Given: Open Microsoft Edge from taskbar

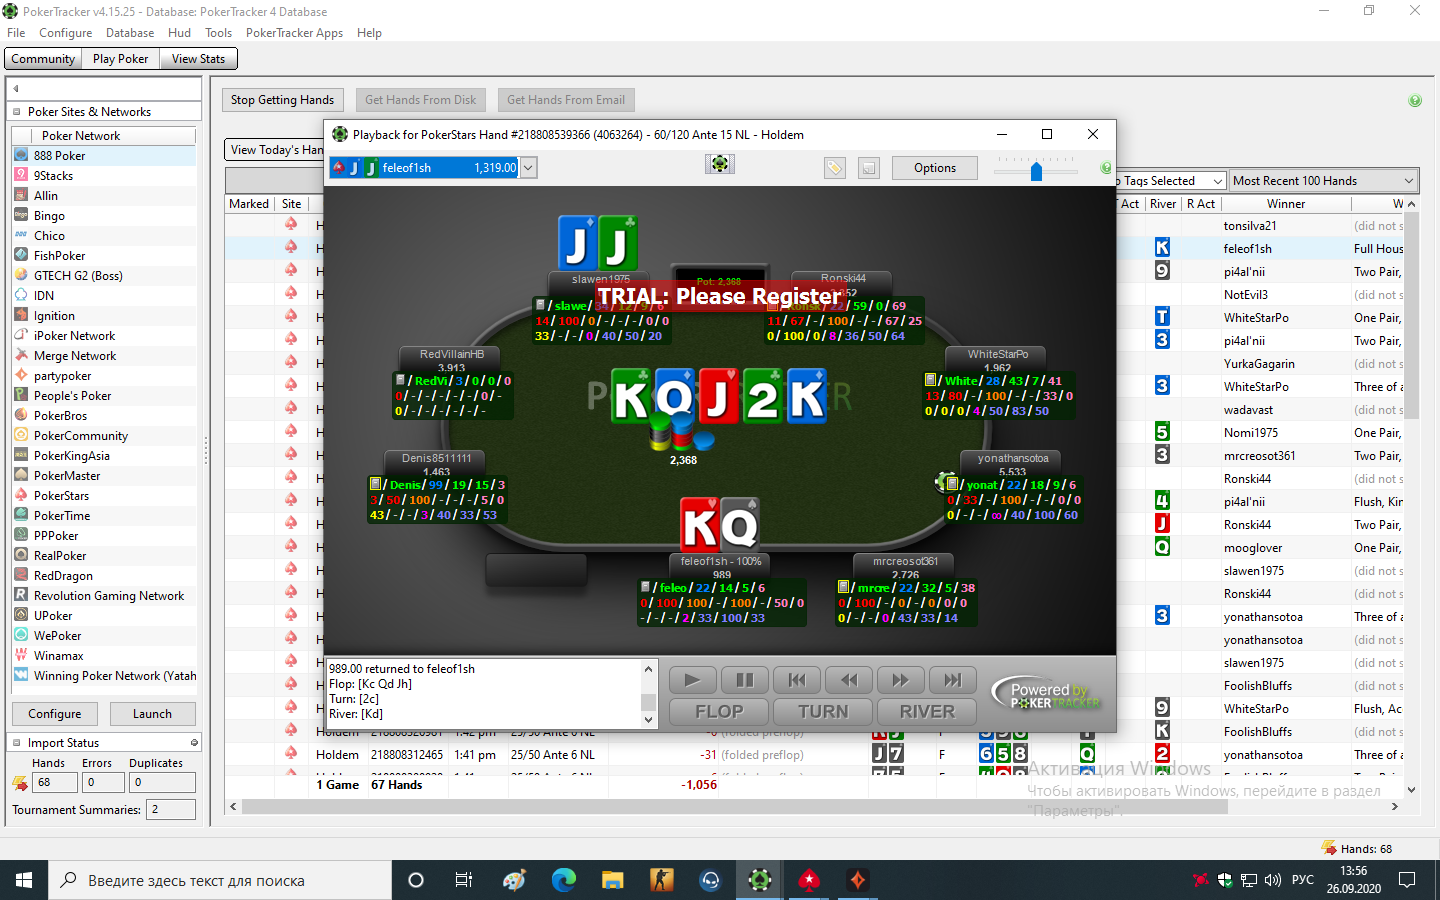Looking at the screenshot, I should click(x=564, y=880).
